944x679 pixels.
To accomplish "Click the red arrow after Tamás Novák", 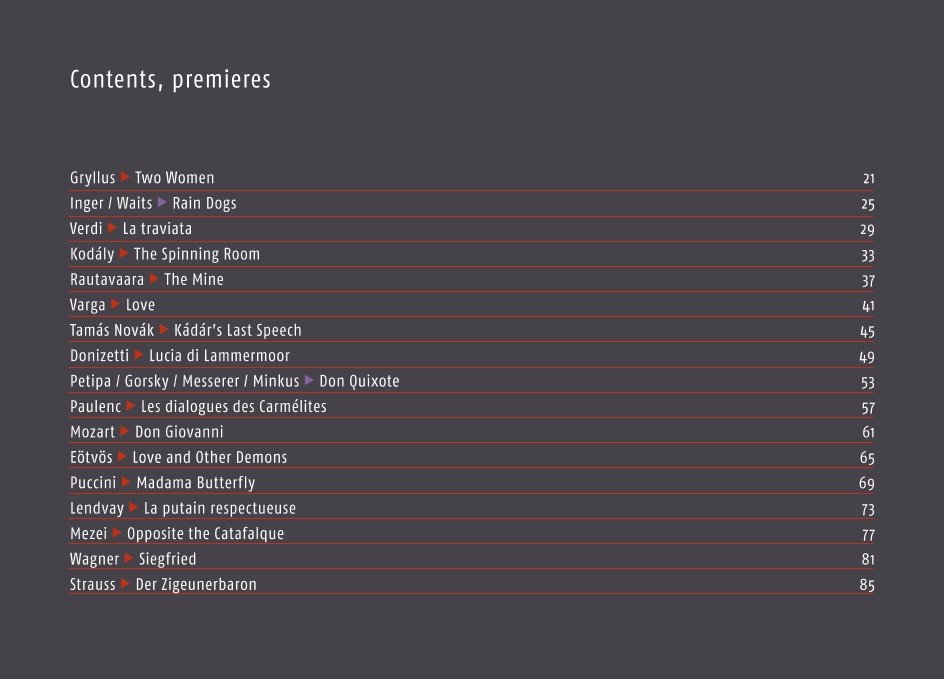I will pos(164,329).
